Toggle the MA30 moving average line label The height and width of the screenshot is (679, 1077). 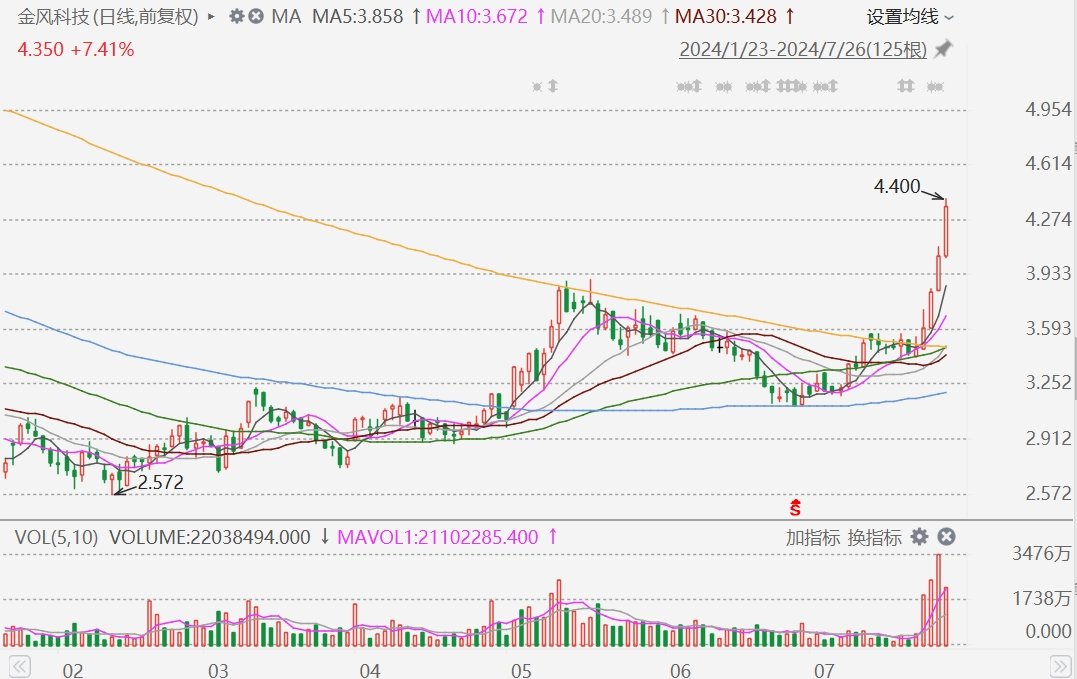tap(725, 17)
